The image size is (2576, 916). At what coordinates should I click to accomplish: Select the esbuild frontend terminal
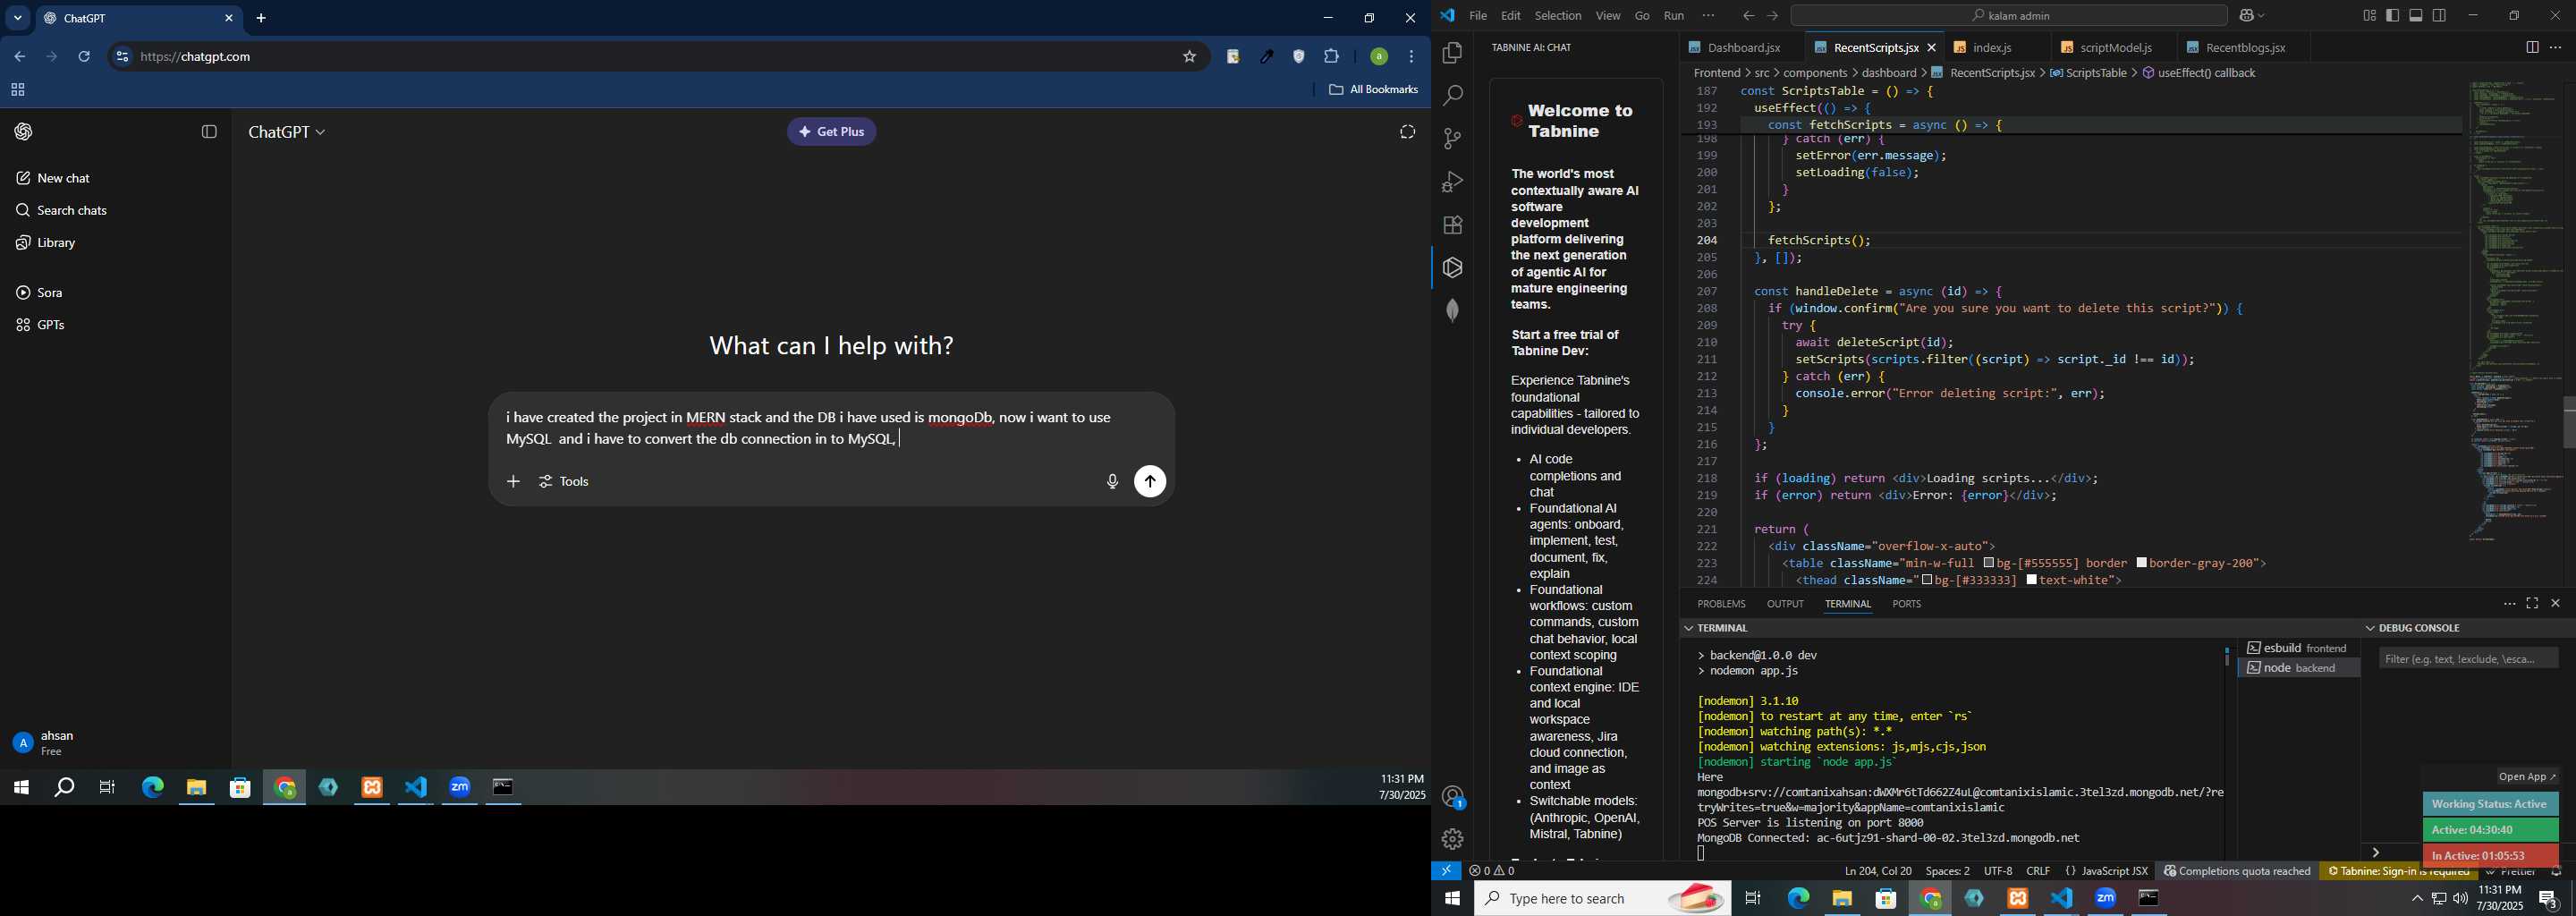pyautogui.click(x=2298, y=648)
